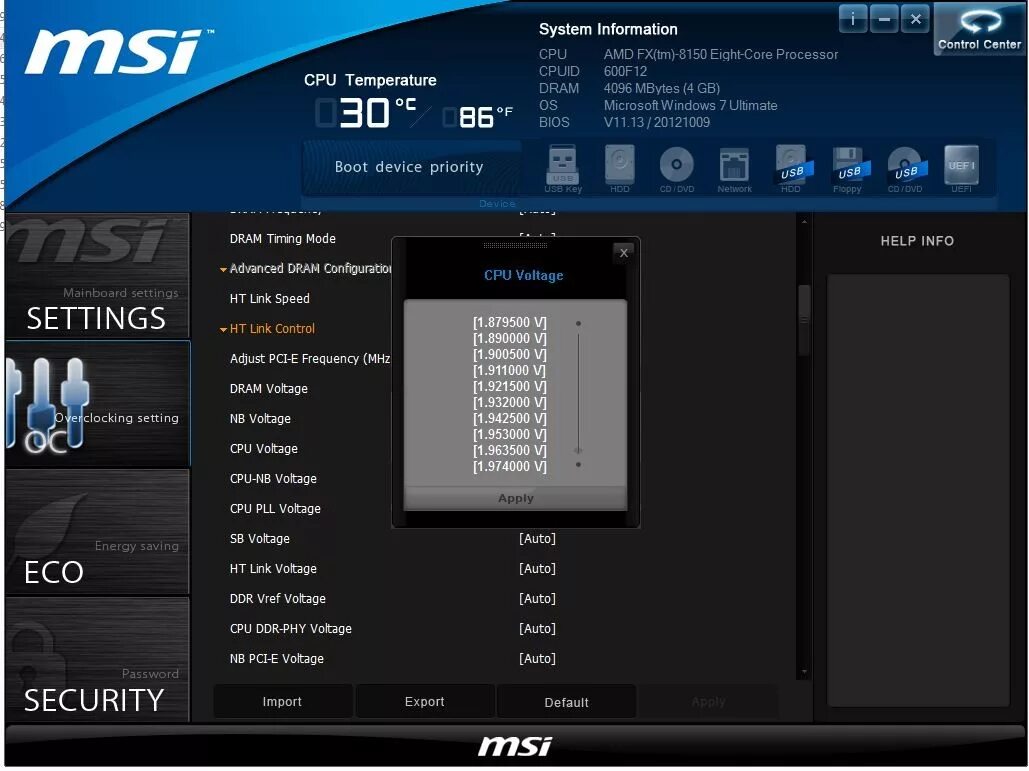The height and width of the screenshot is (771, 1029).
Task: Click settings list scroll-up arrow
Action: pyautogui.click(x=804, y=222)
